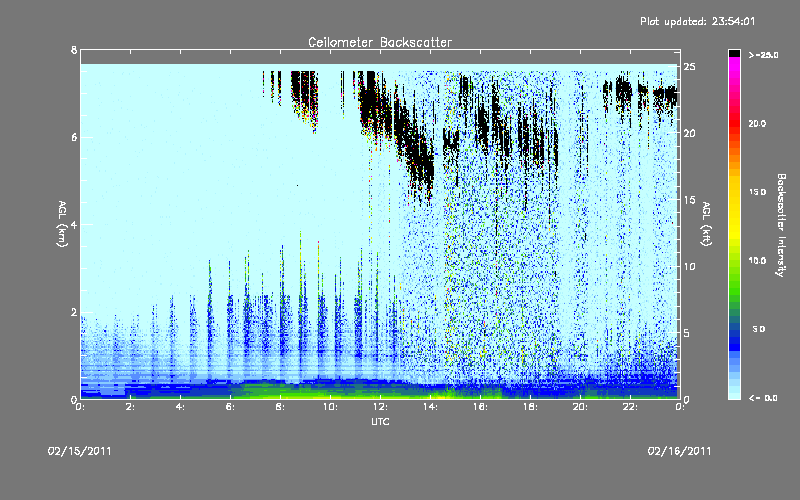This screenshot has width=800, height=500.
Task: Click the end date "02/16/2011"
Action: (x=679, y=451)
